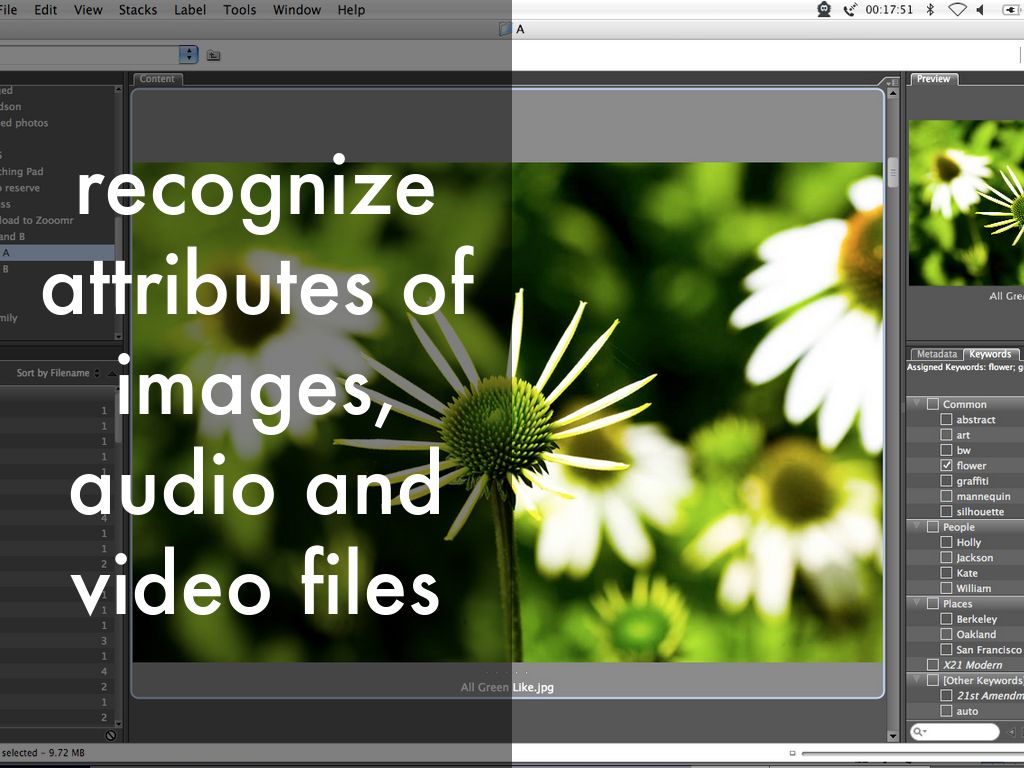Open the Stacks menu

coord(137,10)
